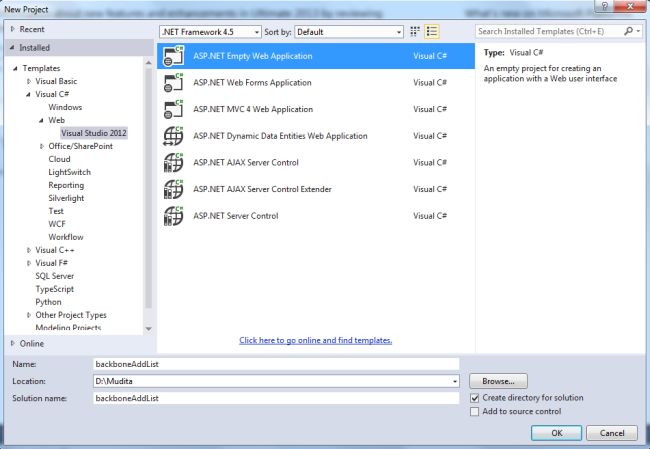This screenshot has height=449, width=650.
Task: Collapse the Installed section
Action: click(x=12, y=48)
